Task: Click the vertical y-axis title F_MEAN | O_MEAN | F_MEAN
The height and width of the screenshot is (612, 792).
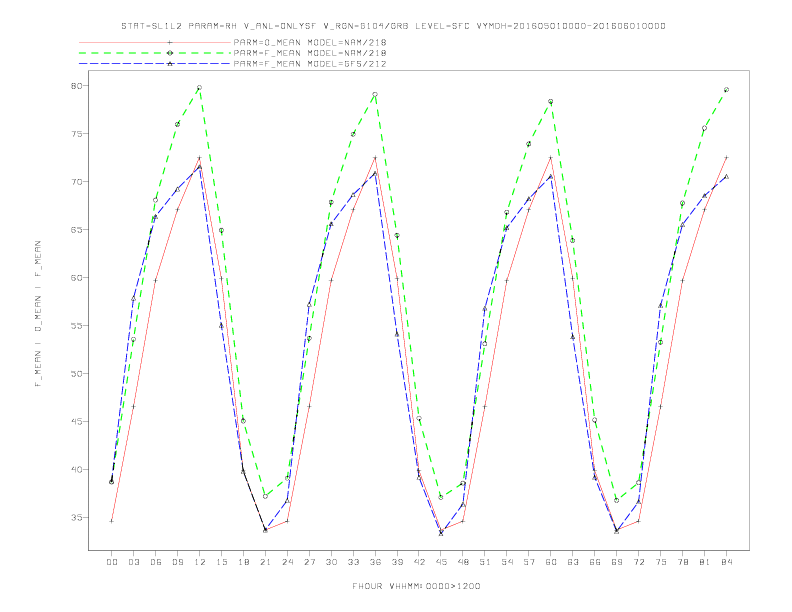Action: pyautogui.click(x=38, y=314)
